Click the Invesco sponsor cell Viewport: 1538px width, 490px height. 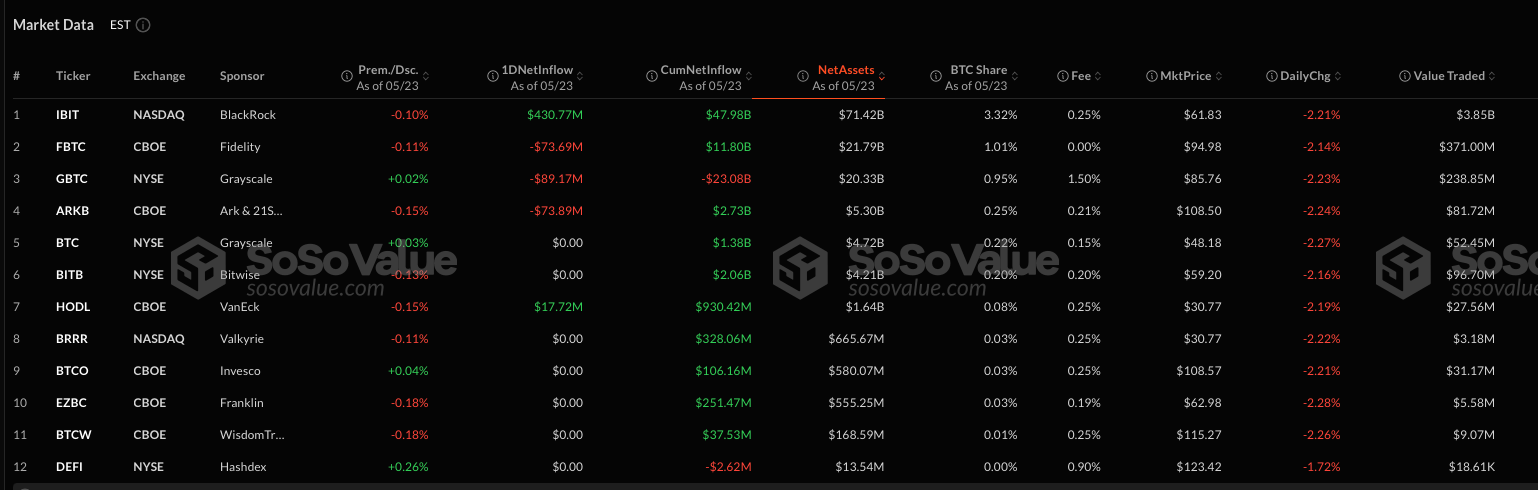tap(240, 371)
